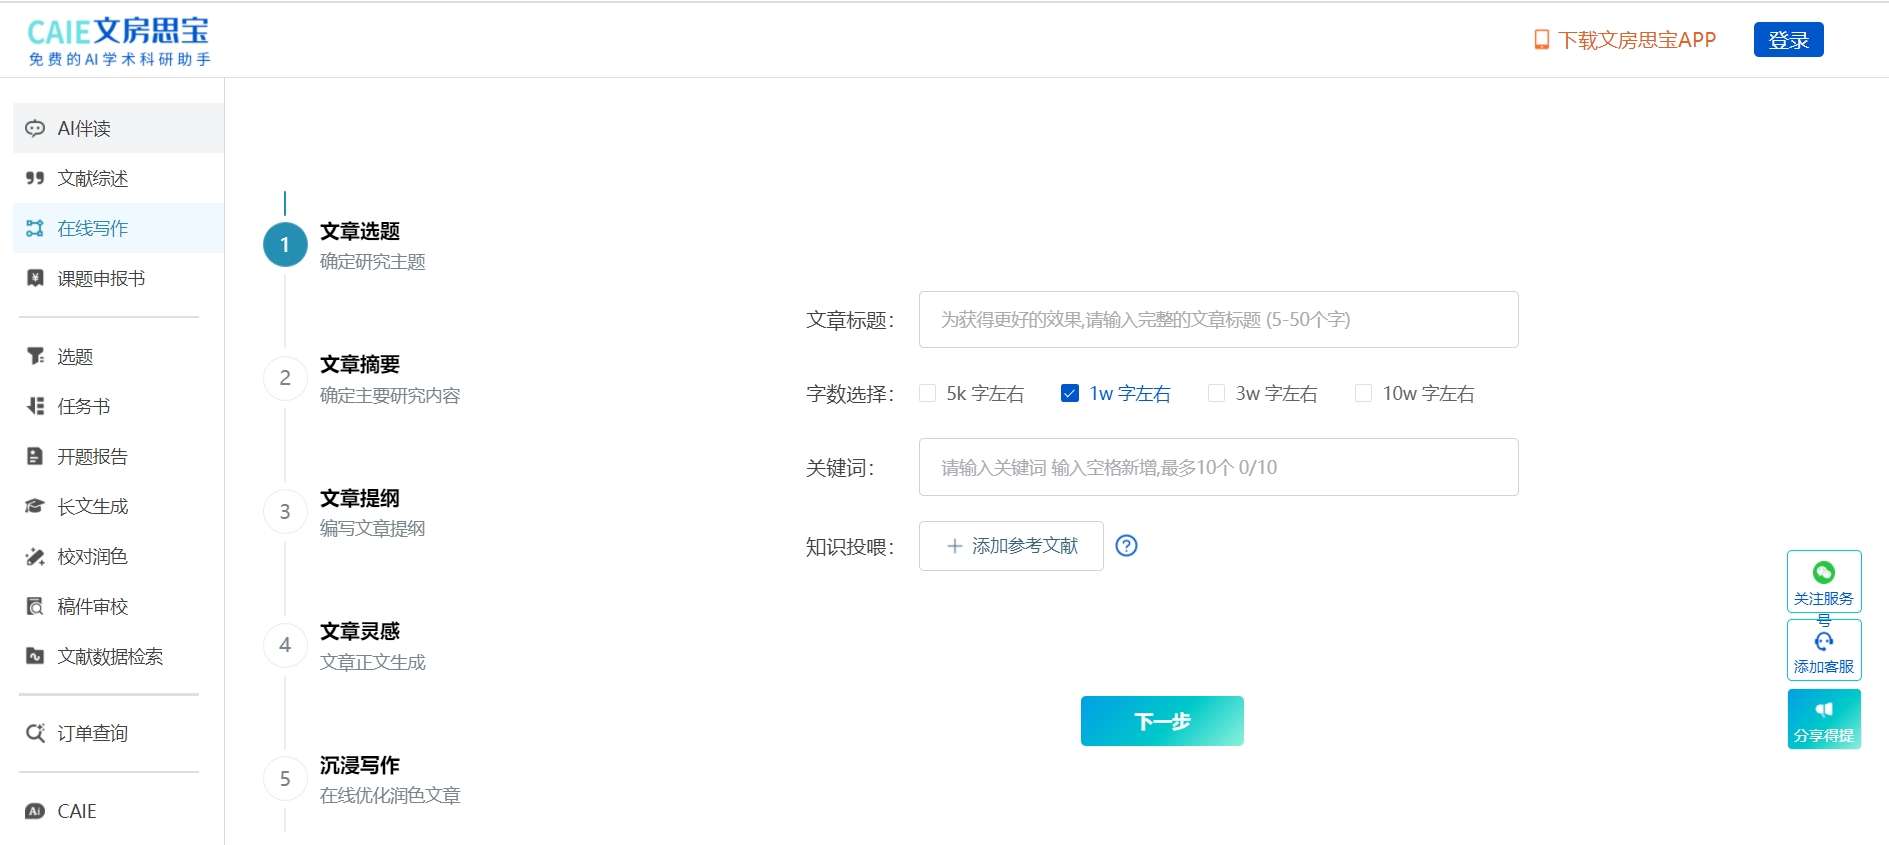Go to 长文生成 in the sidebar
Image resolution: width=1889 pixels, height=845 pixels.
pos(118,507)
